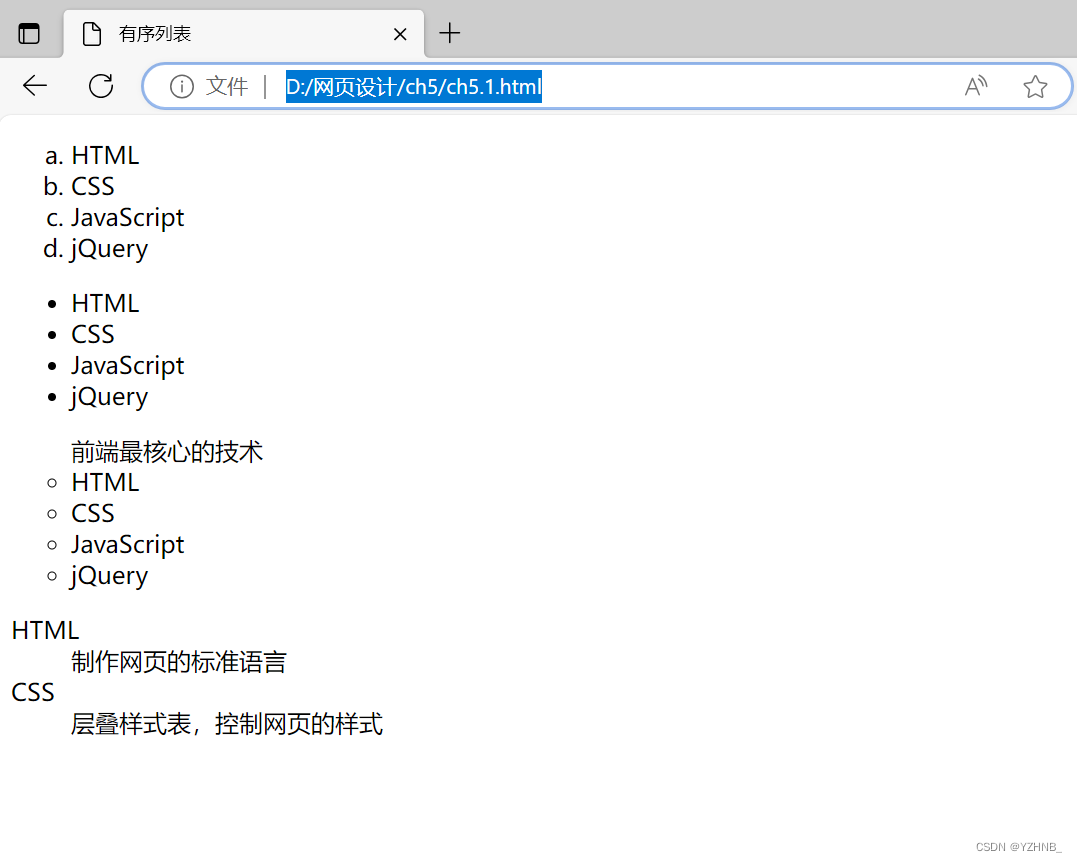Click the text 前端最核心的技术
This screenshot has width=1077, height=862.
(x=166, y=451)
